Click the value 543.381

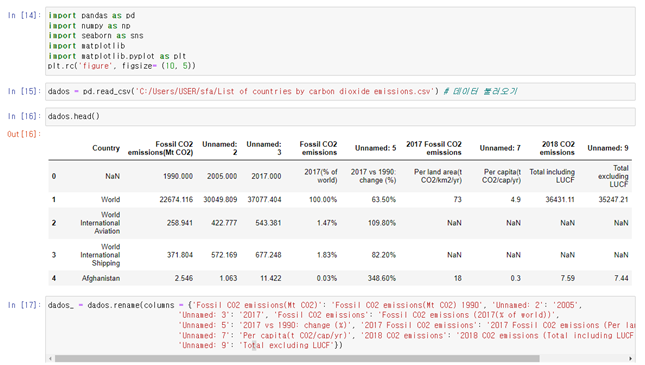coord(268,223)
